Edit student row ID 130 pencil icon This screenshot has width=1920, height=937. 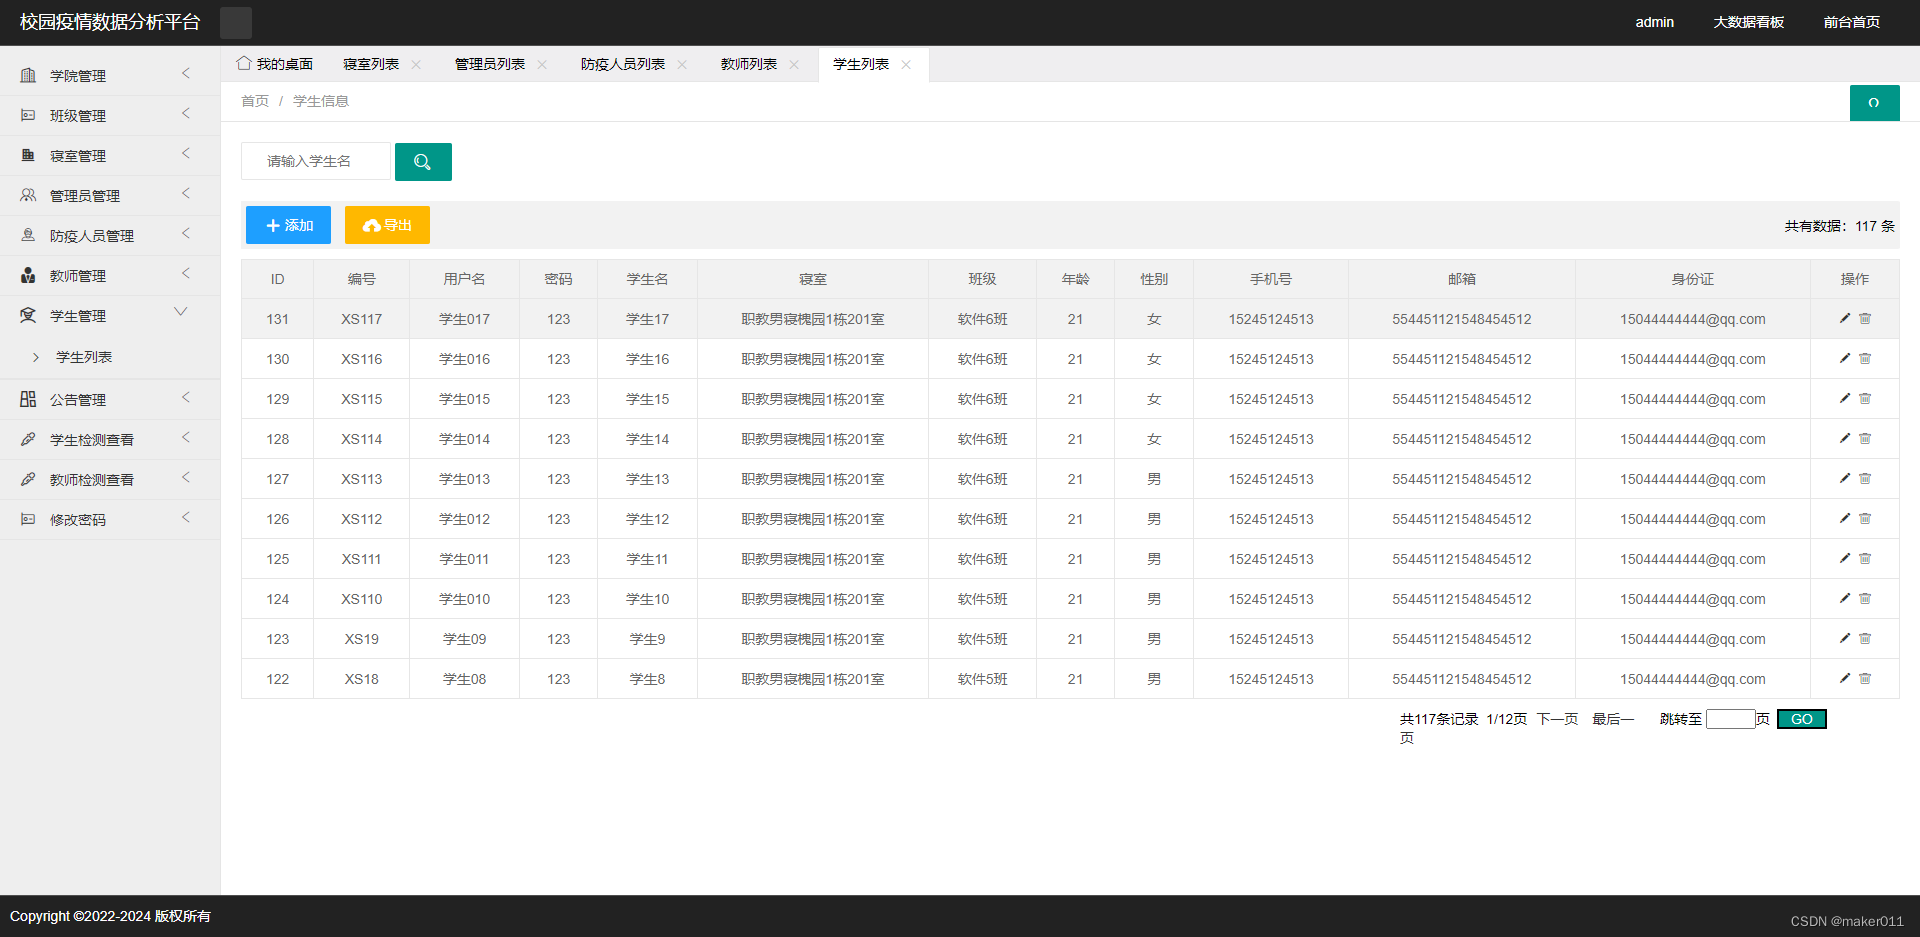[1845, 359]
